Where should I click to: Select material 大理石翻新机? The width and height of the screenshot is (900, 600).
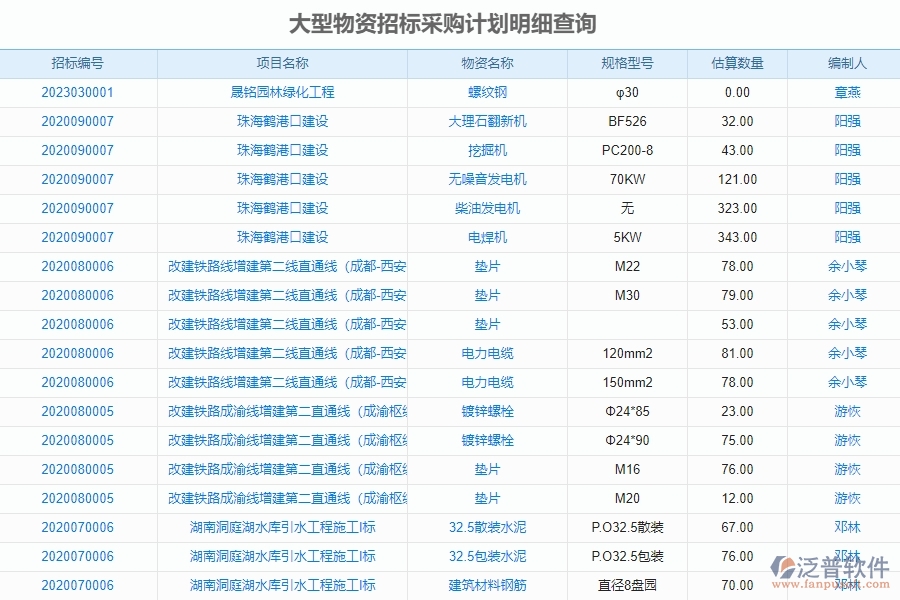487,121
